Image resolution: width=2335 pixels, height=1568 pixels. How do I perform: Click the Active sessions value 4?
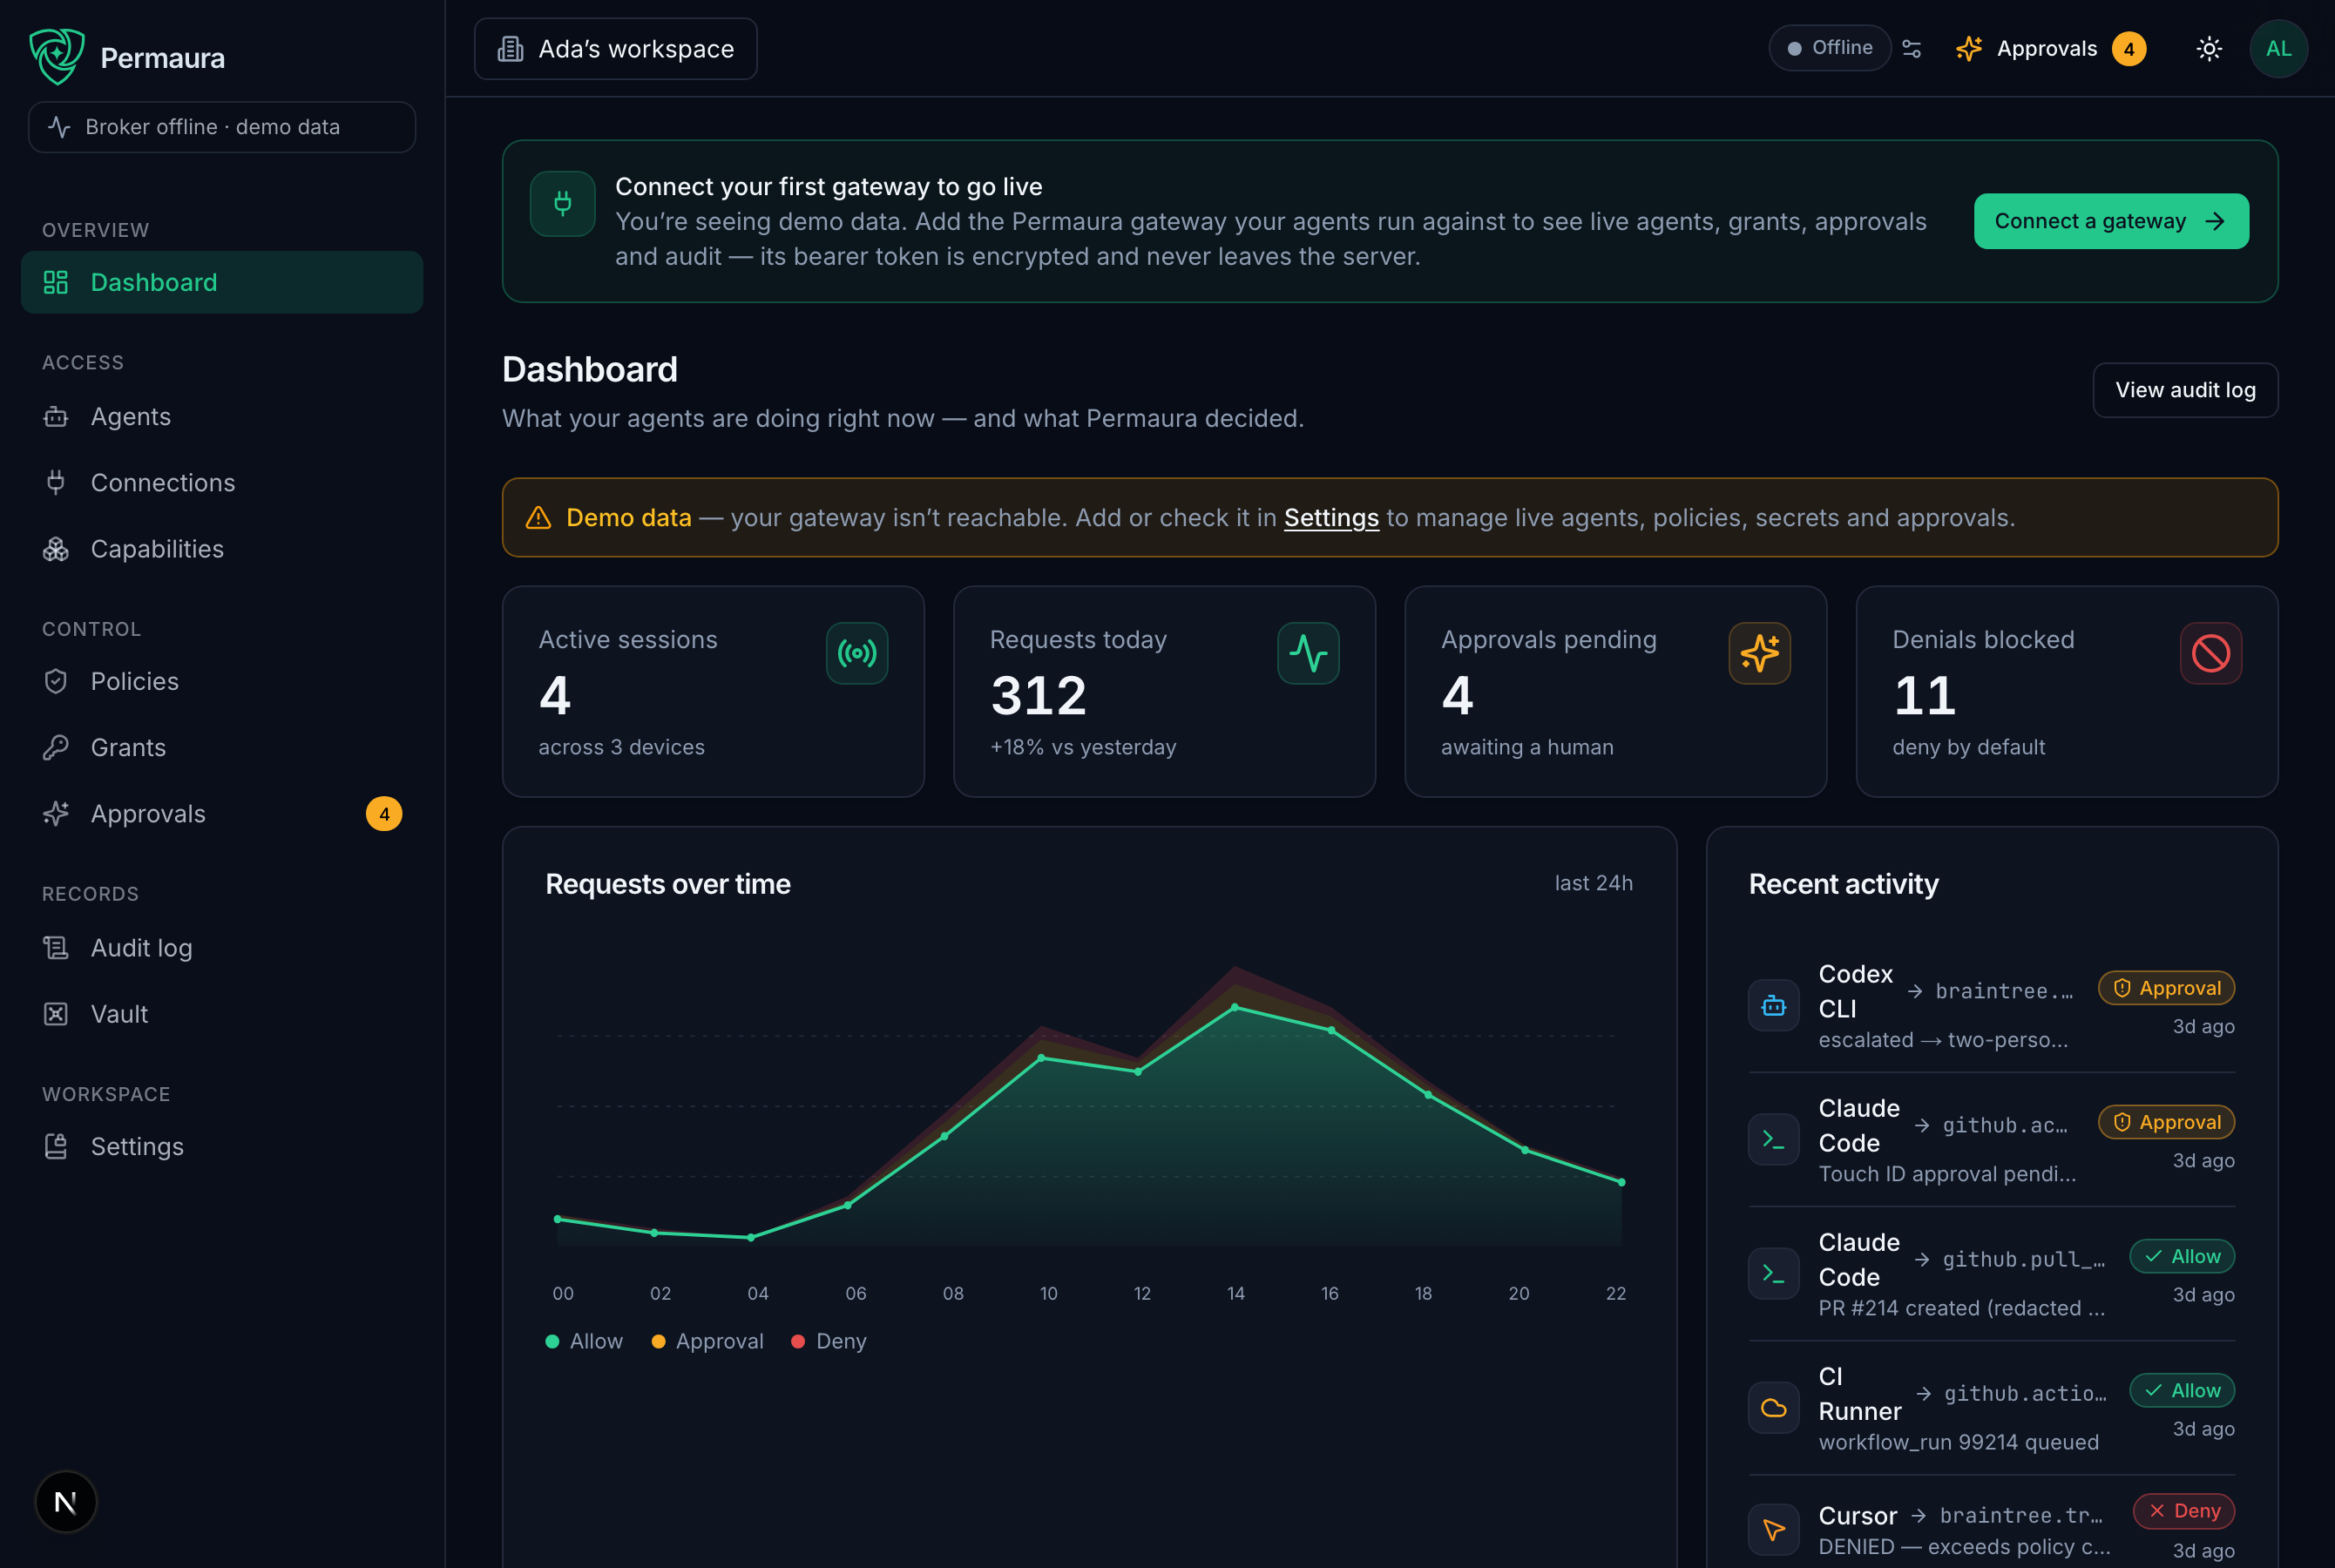click(x=555, y=695)
